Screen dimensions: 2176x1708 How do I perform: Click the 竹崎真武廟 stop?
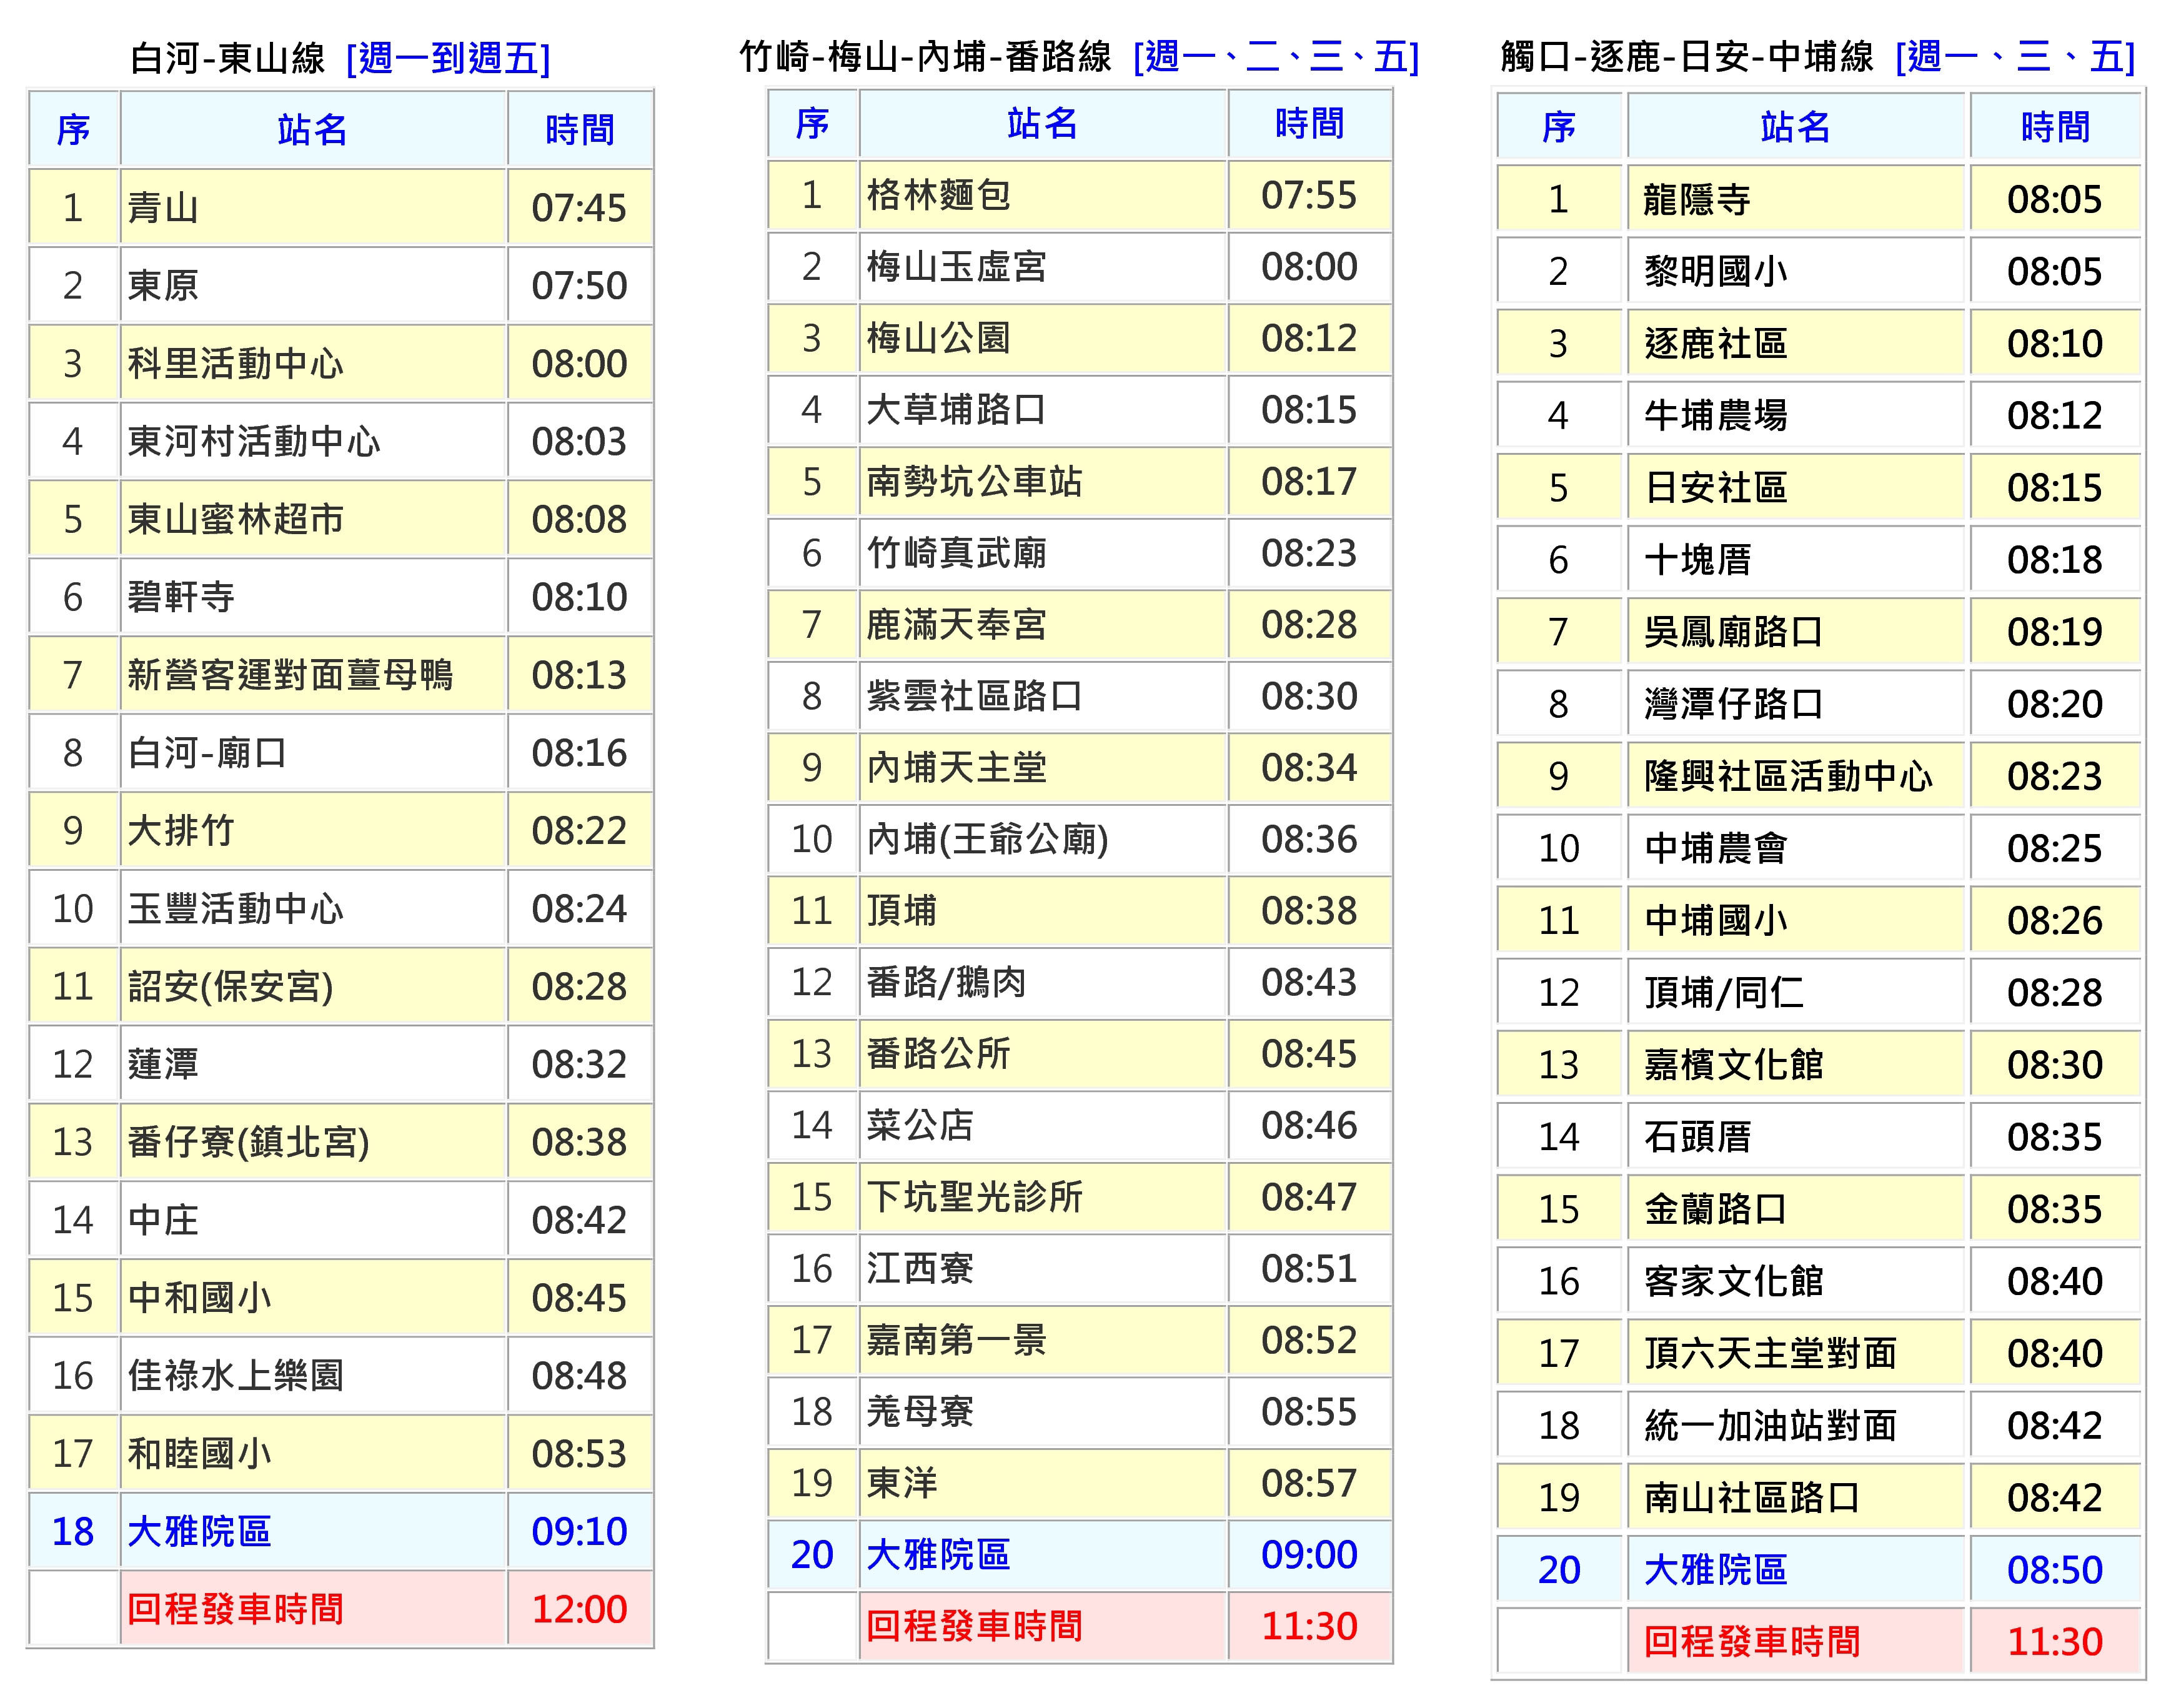(x=956, y=553)
